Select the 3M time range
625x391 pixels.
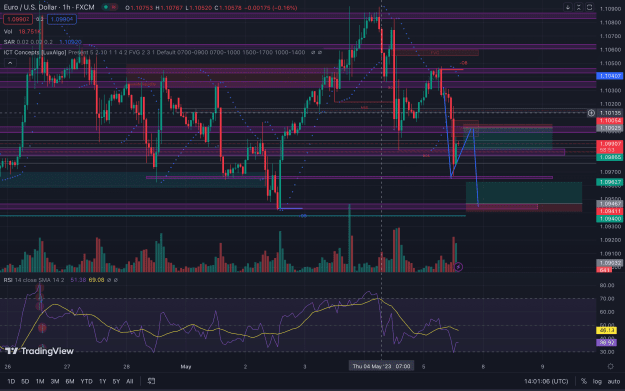[55, 381]
